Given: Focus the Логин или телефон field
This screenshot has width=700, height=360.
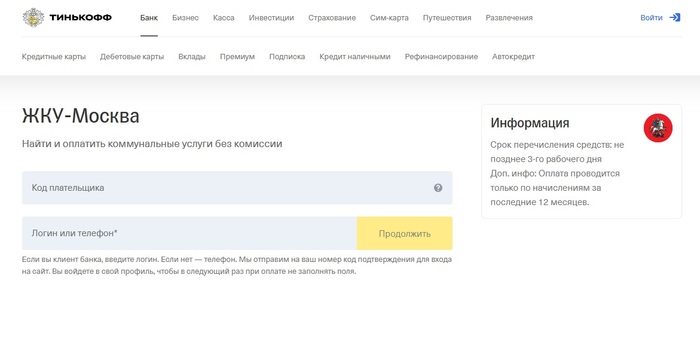Looking at the screenshot, I should 189,233.
